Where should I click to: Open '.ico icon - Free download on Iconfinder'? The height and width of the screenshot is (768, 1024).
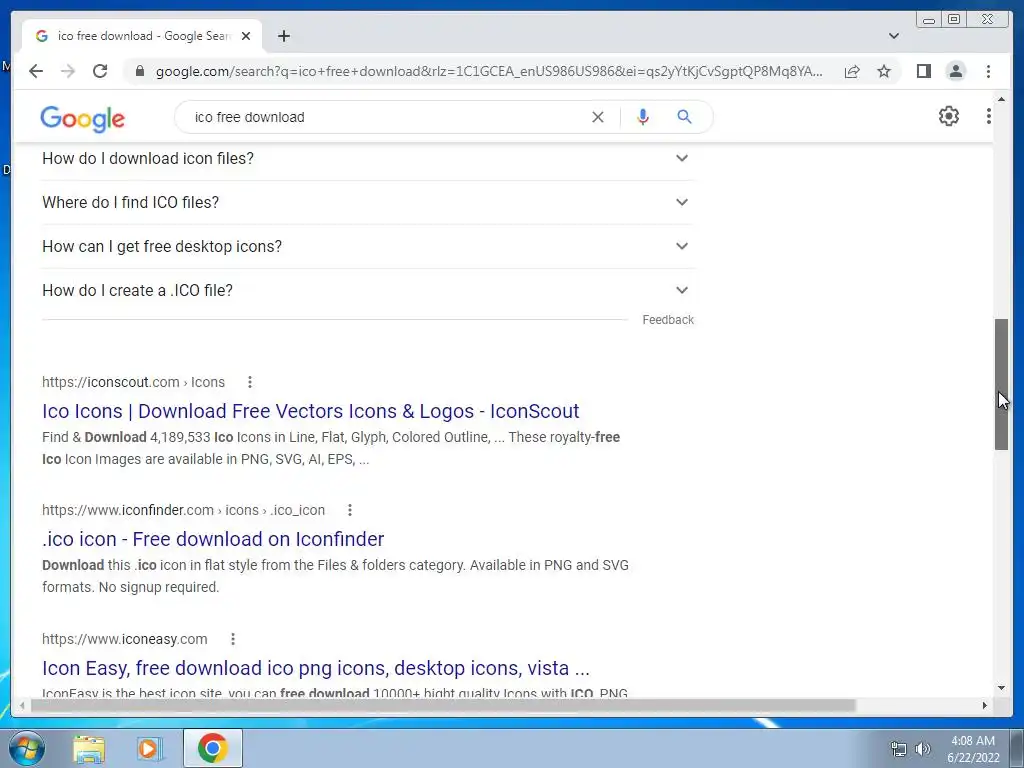tap(213, 539)
